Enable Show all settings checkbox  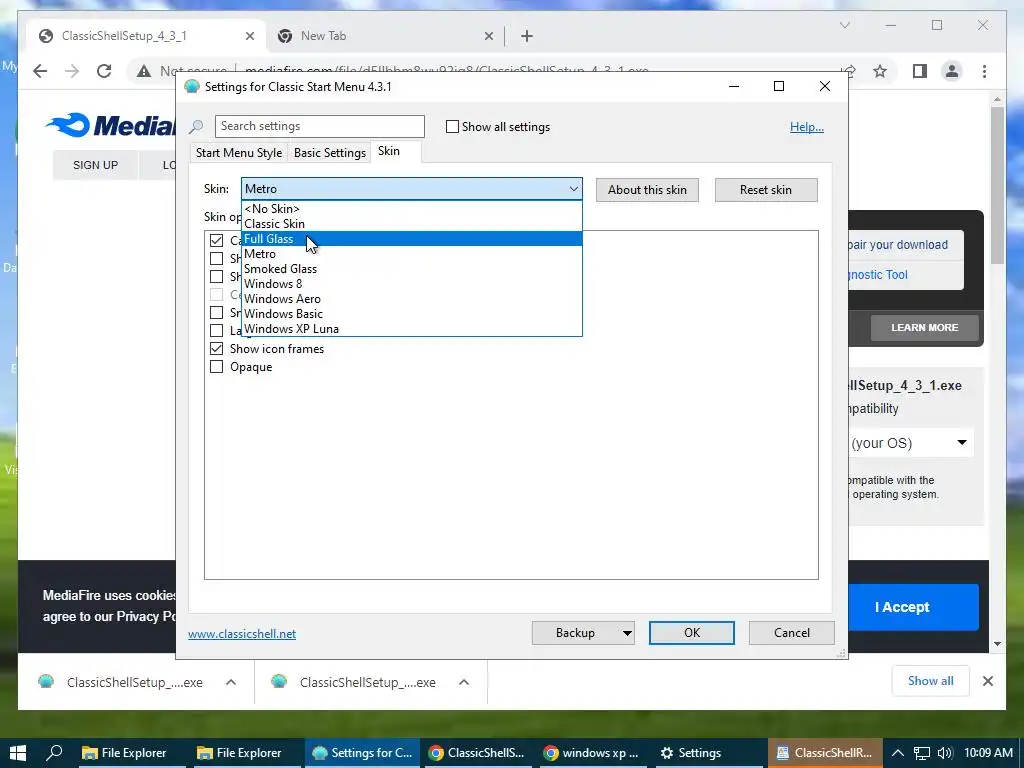[x=452, y=127]
